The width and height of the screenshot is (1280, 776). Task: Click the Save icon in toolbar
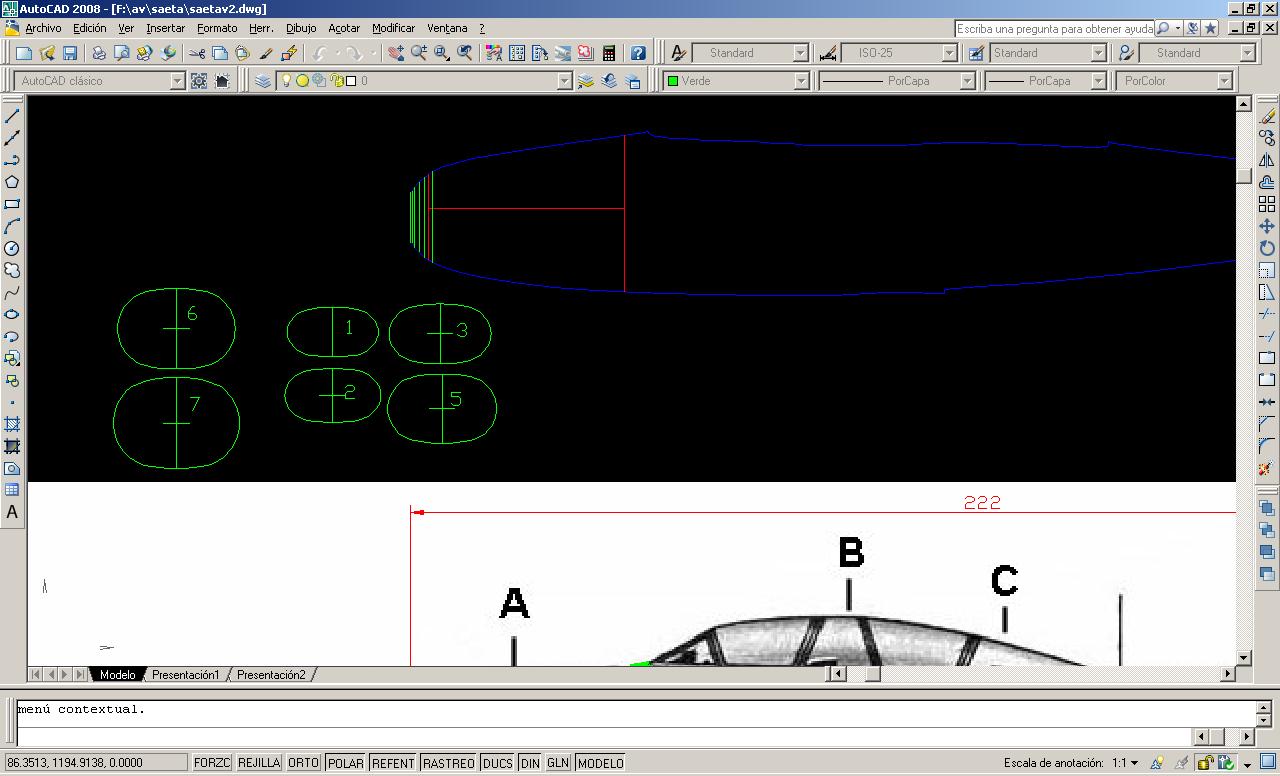point(70,53)
